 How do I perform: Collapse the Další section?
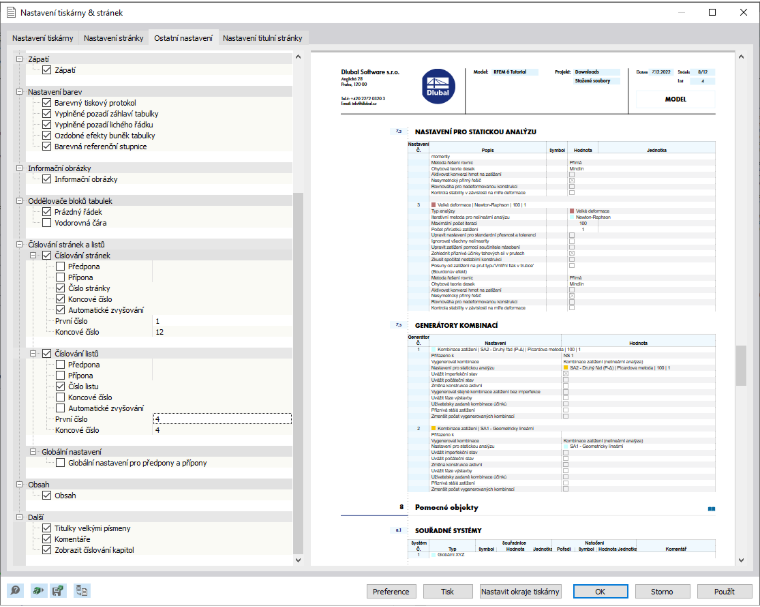19,517
